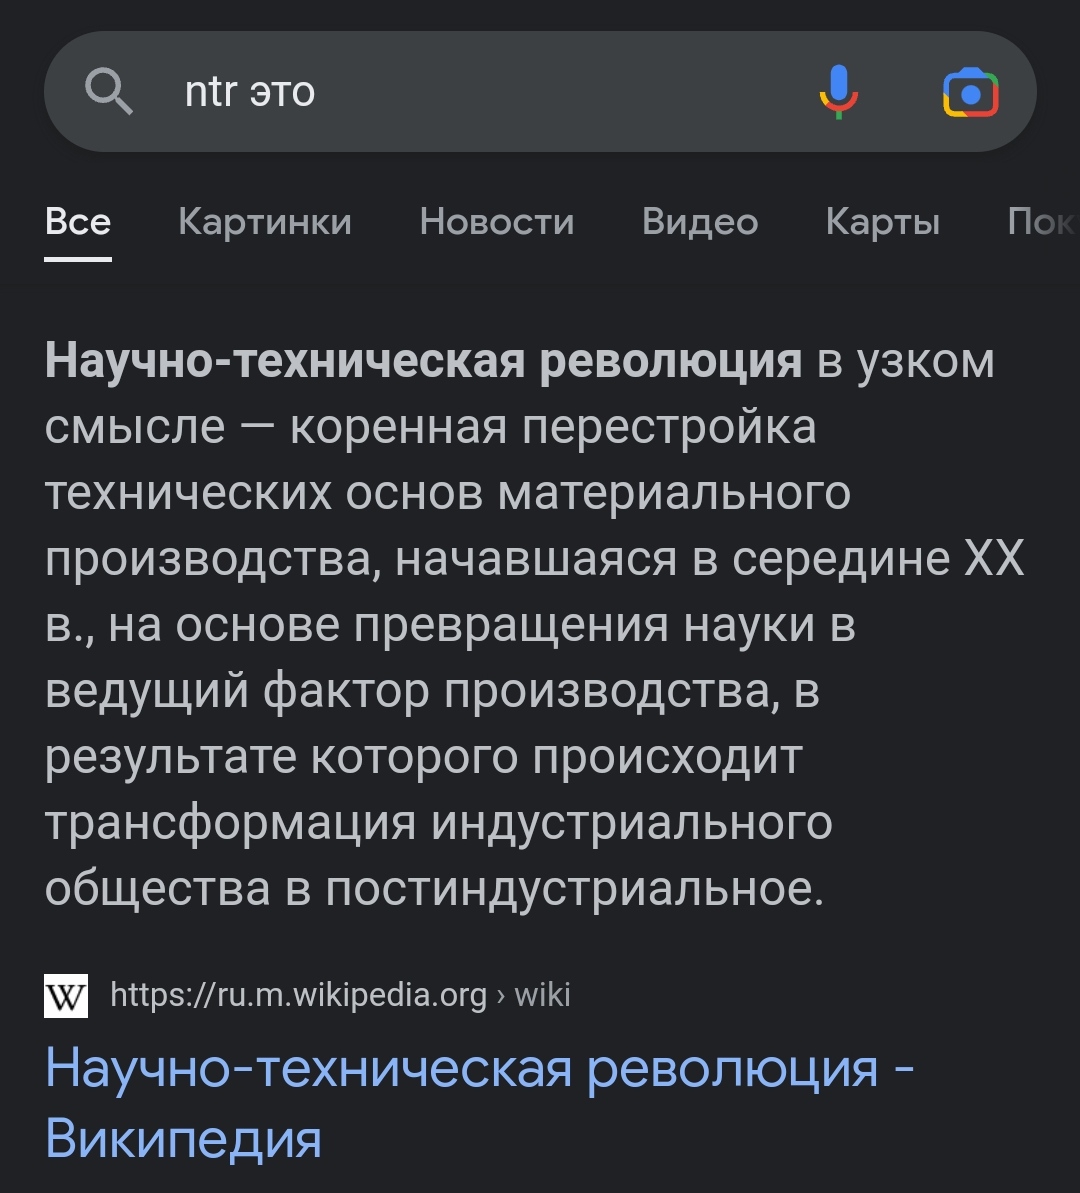This screenshot has width=1080, height=1193.
Task: Click the bold "Научно-техническая революция" snippet heading
Action: (423, 360)
